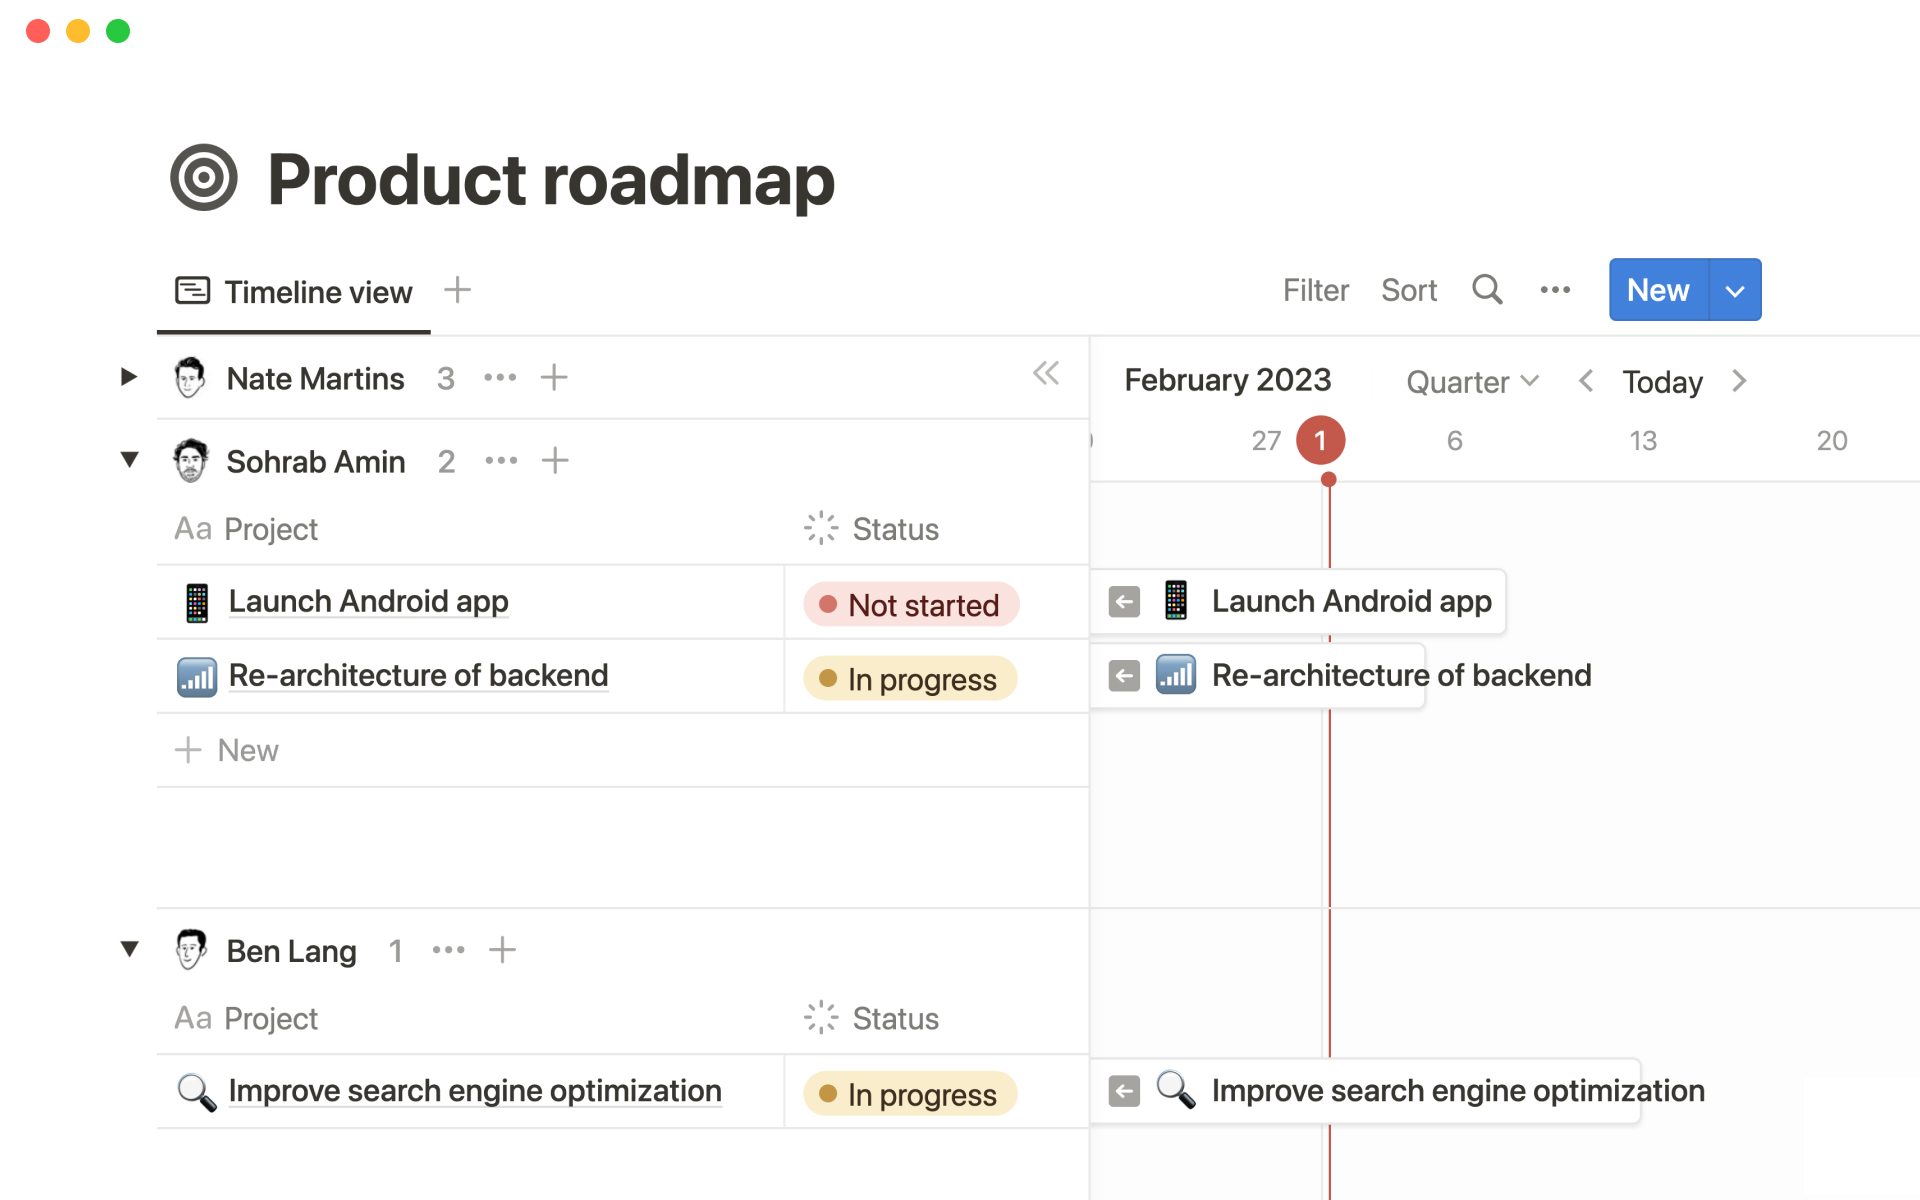Viewport: 1920px width, 1200px height.
Task: Click the Not started status tag
Action: click(x=911, y=605)
